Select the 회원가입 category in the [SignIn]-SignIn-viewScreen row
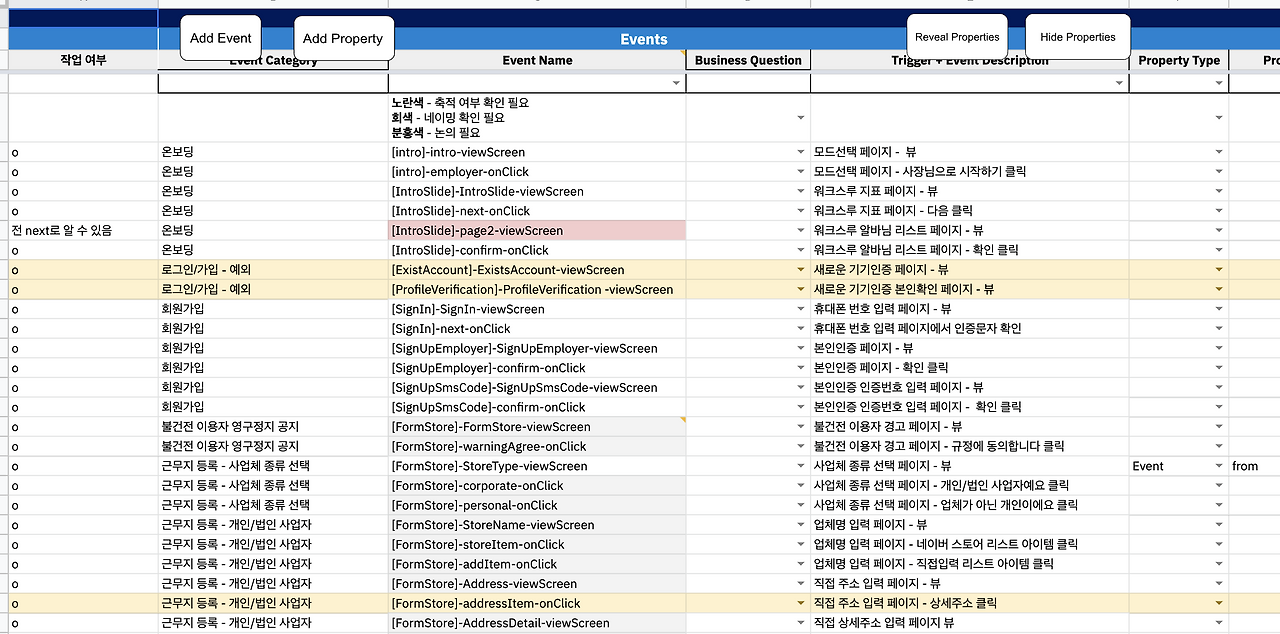Image resolution: width=1280 pixels, height=634 pixels. (273, 310)
